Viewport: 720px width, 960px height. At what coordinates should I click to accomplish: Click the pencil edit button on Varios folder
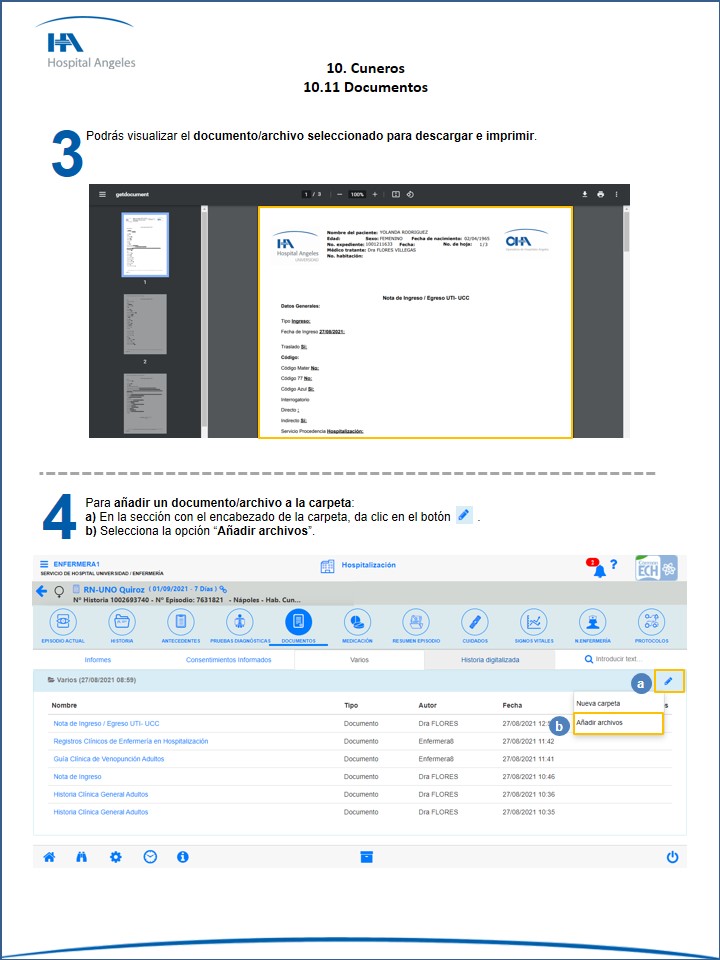[669, 681]
